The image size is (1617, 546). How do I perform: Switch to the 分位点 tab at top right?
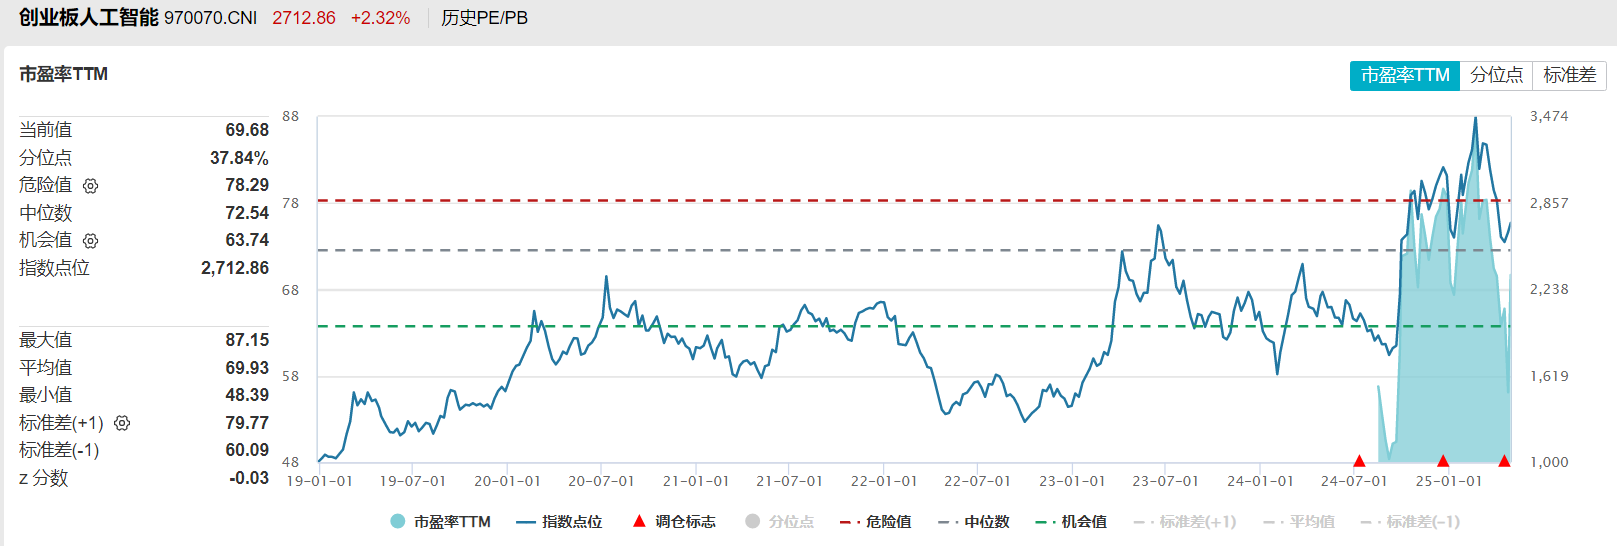(1496, 75)
